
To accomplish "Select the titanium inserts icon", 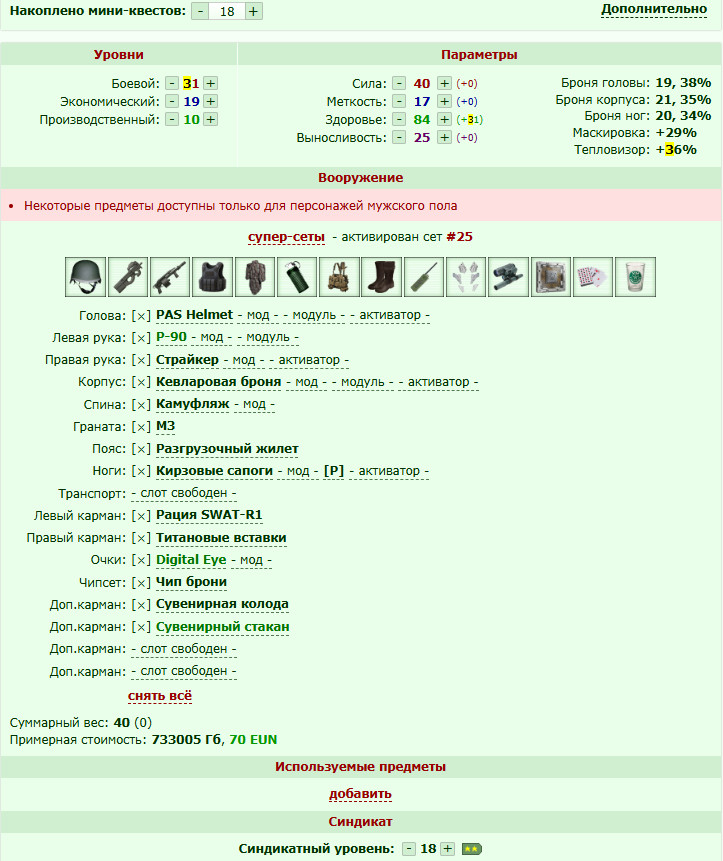I will coord(466,277).
